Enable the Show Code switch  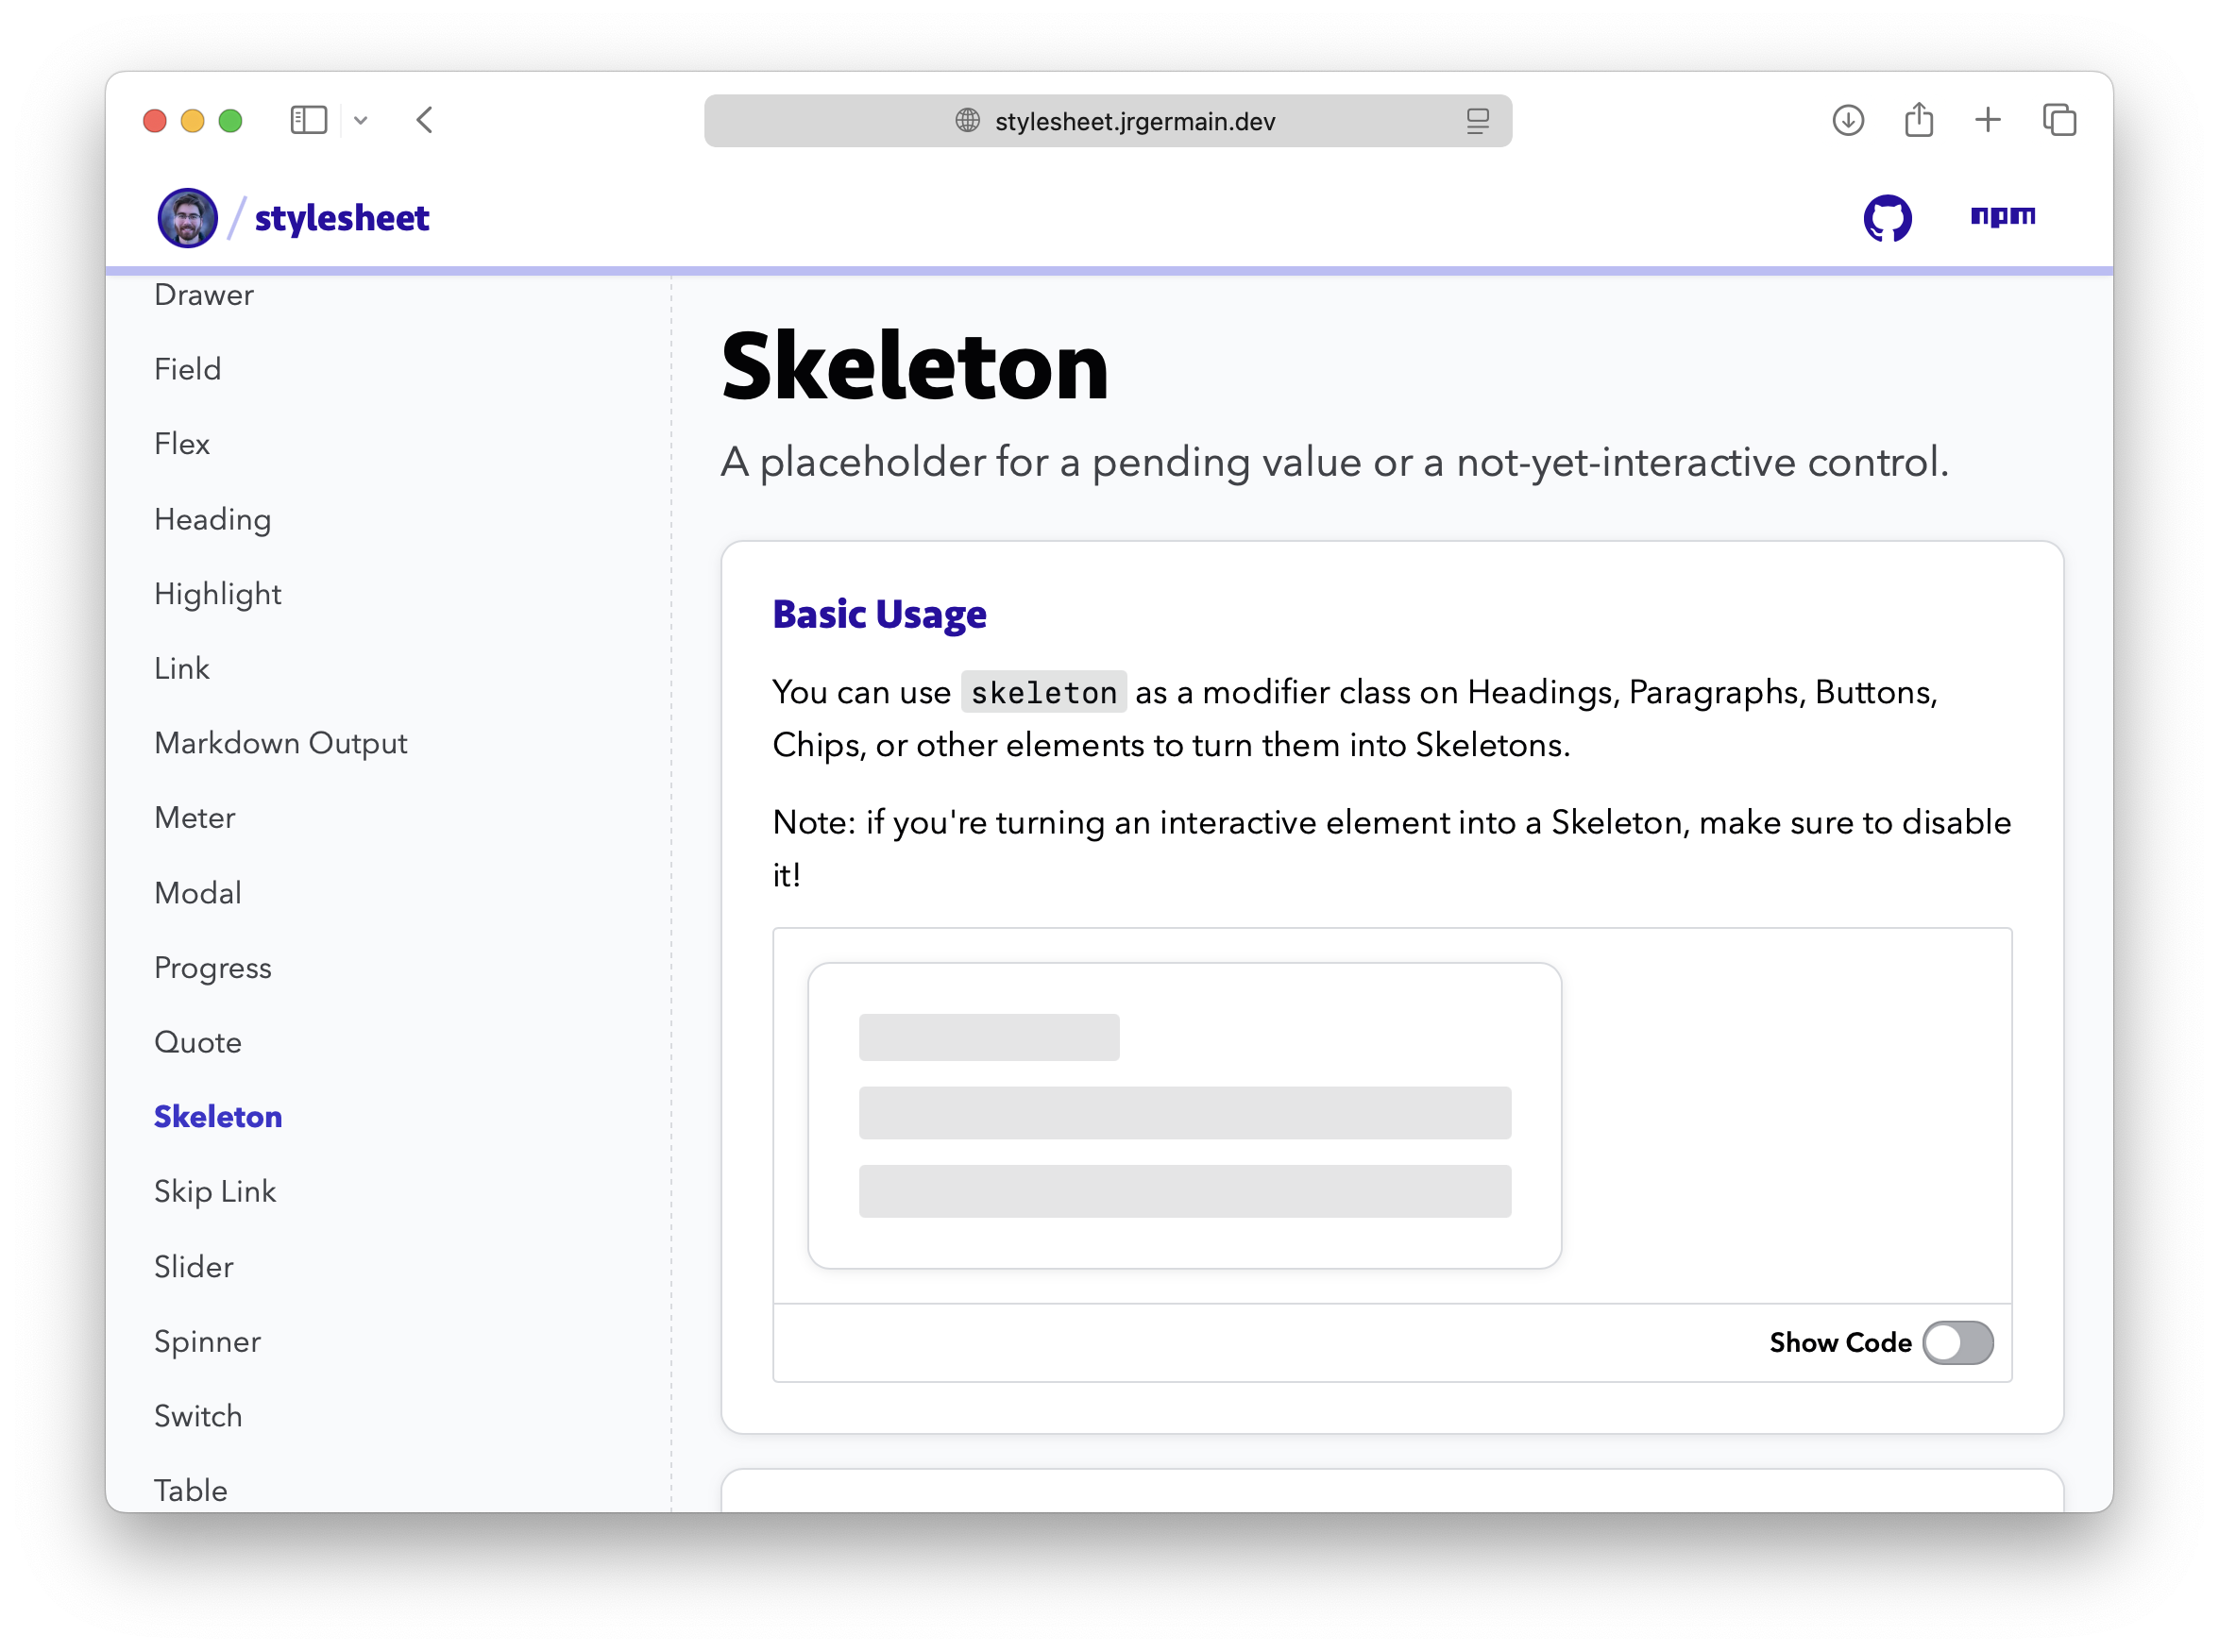[1957, 1342]
